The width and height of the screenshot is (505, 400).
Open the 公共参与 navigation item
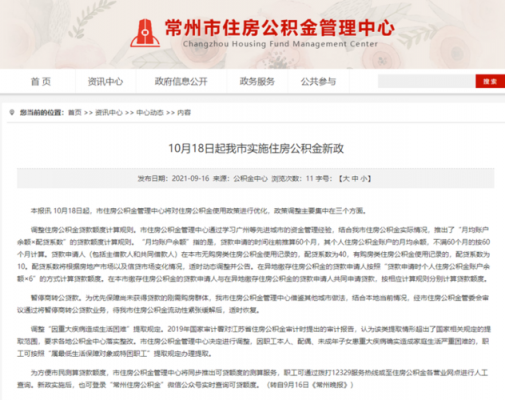click(x=318, y=81)
